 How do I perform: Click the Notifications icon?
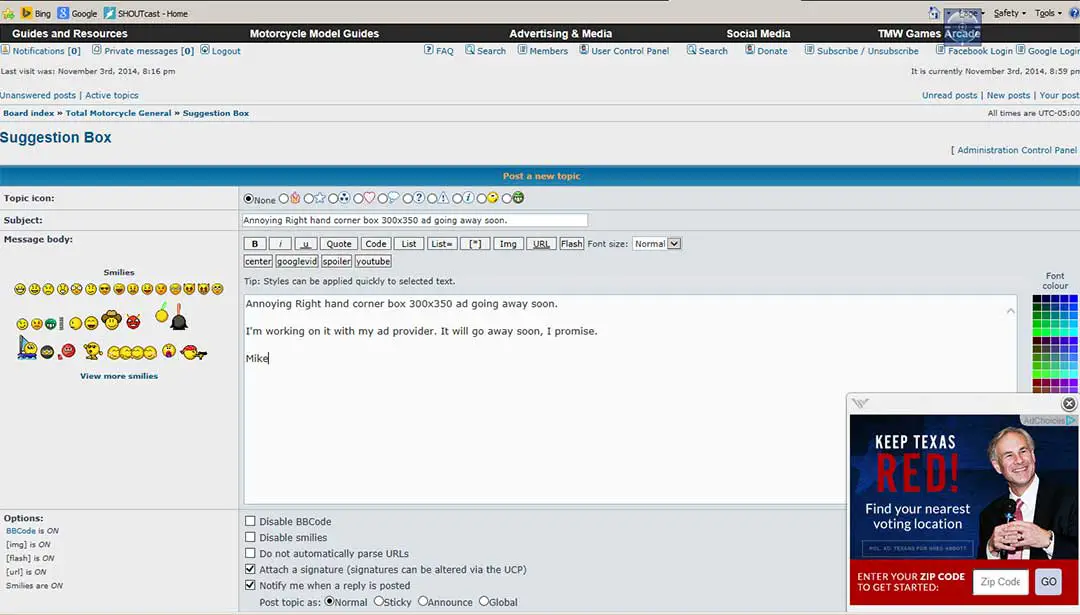[6, 50]
